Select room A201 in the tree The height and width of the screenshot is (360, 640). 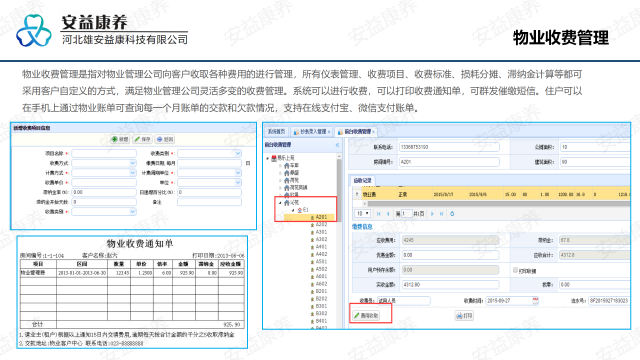pos(321,217)
